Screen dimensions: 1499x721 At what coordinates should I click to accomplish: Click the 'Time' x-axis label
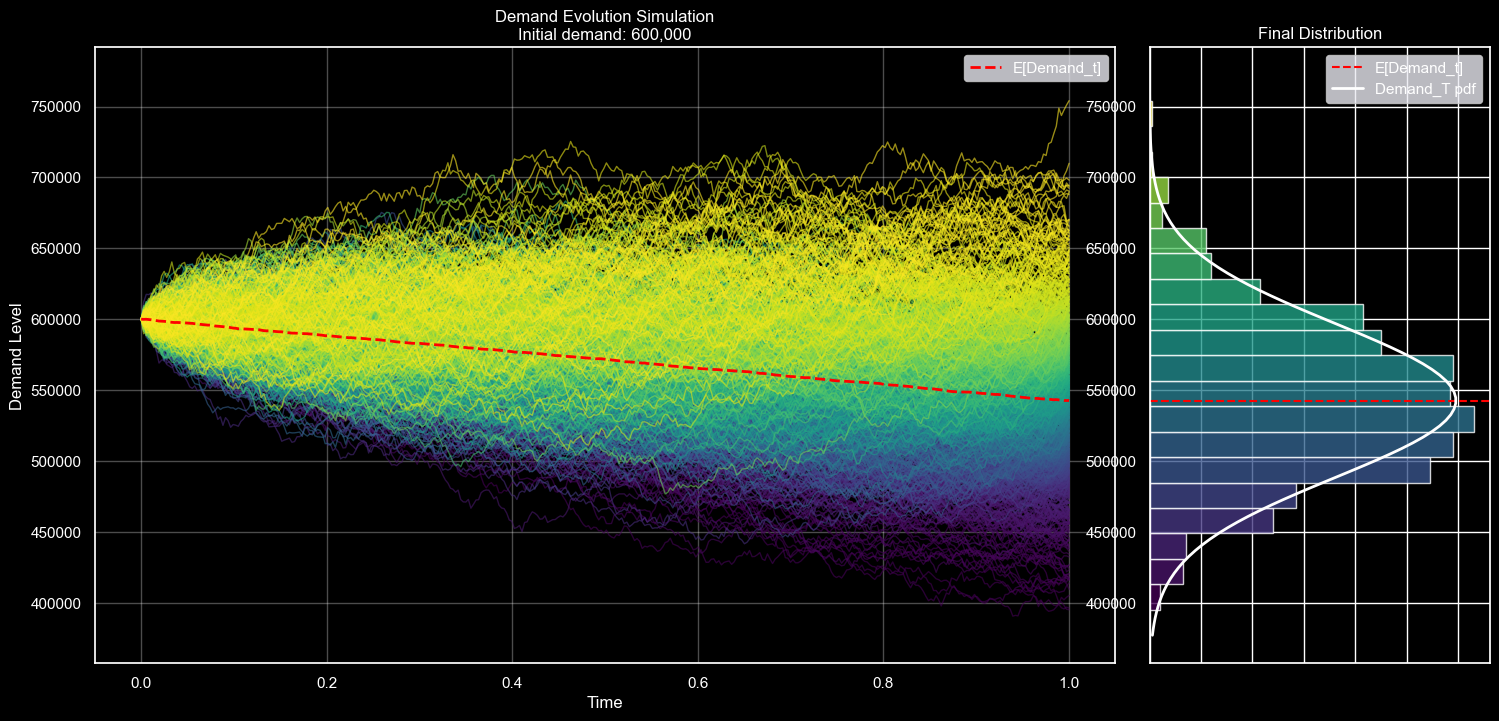pyautogui.click(x=604, y=703)
